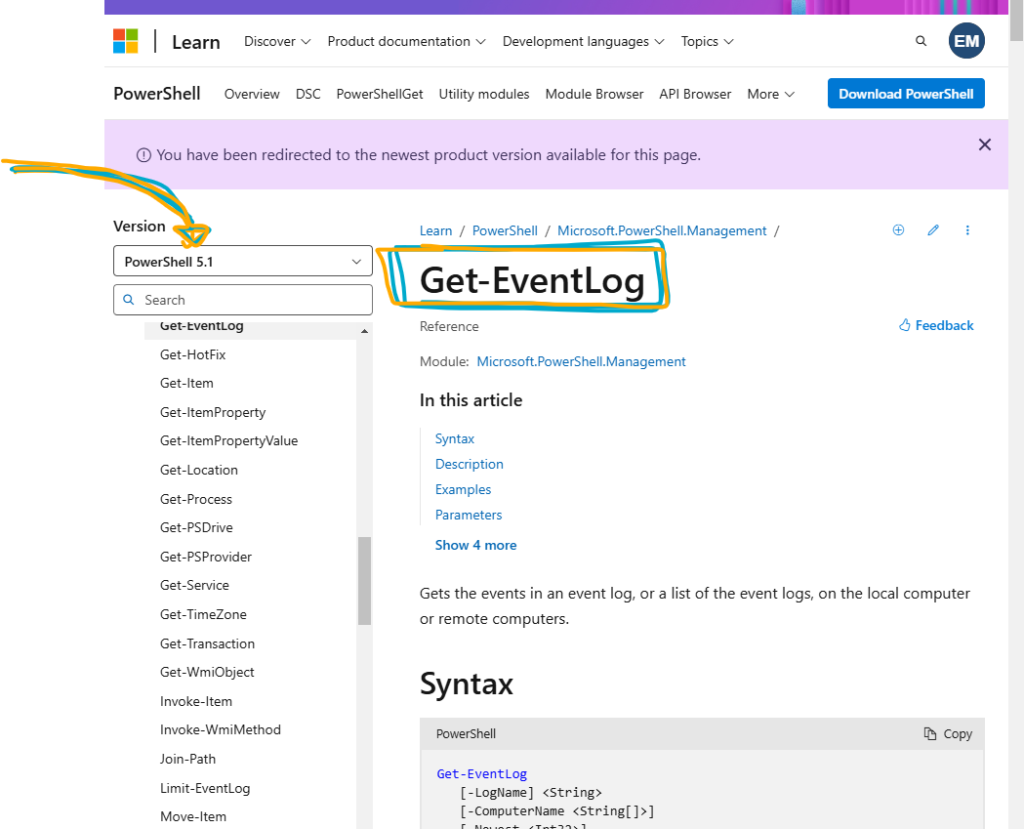1024x829 pixels.
Task: Select Get-PSDrive in the sidebar
Action: tap(197, 528)
